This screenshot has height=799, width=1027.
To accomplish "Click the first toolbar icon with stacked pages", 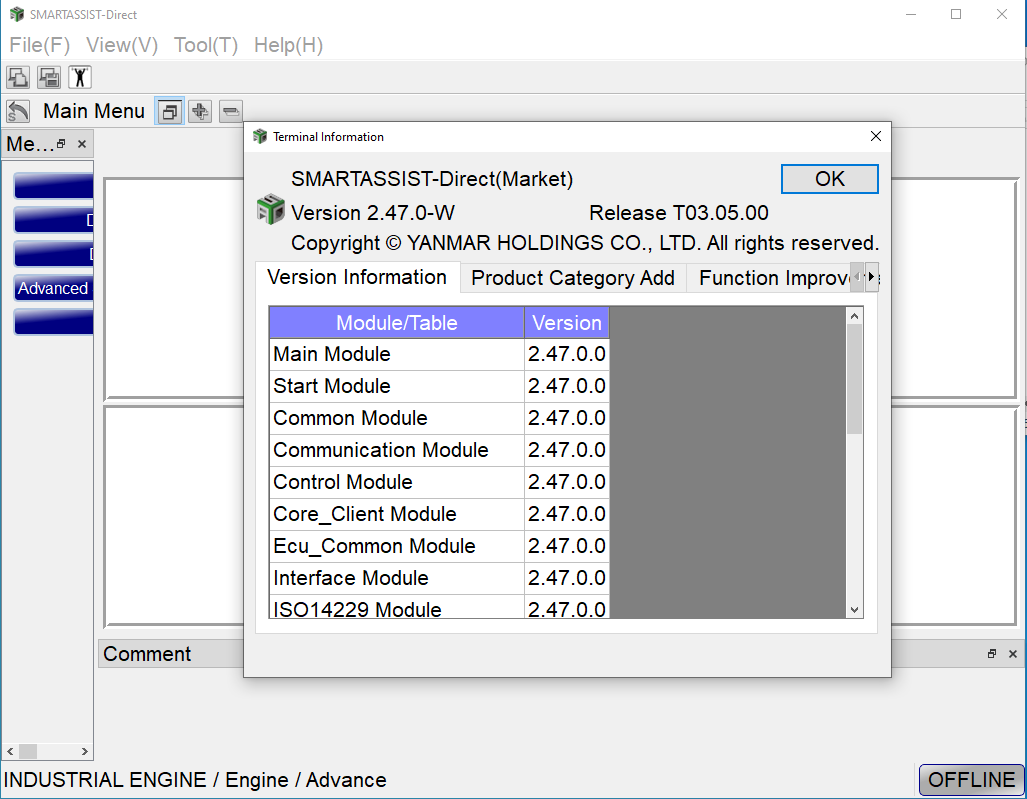I will (x=18, y=77).
